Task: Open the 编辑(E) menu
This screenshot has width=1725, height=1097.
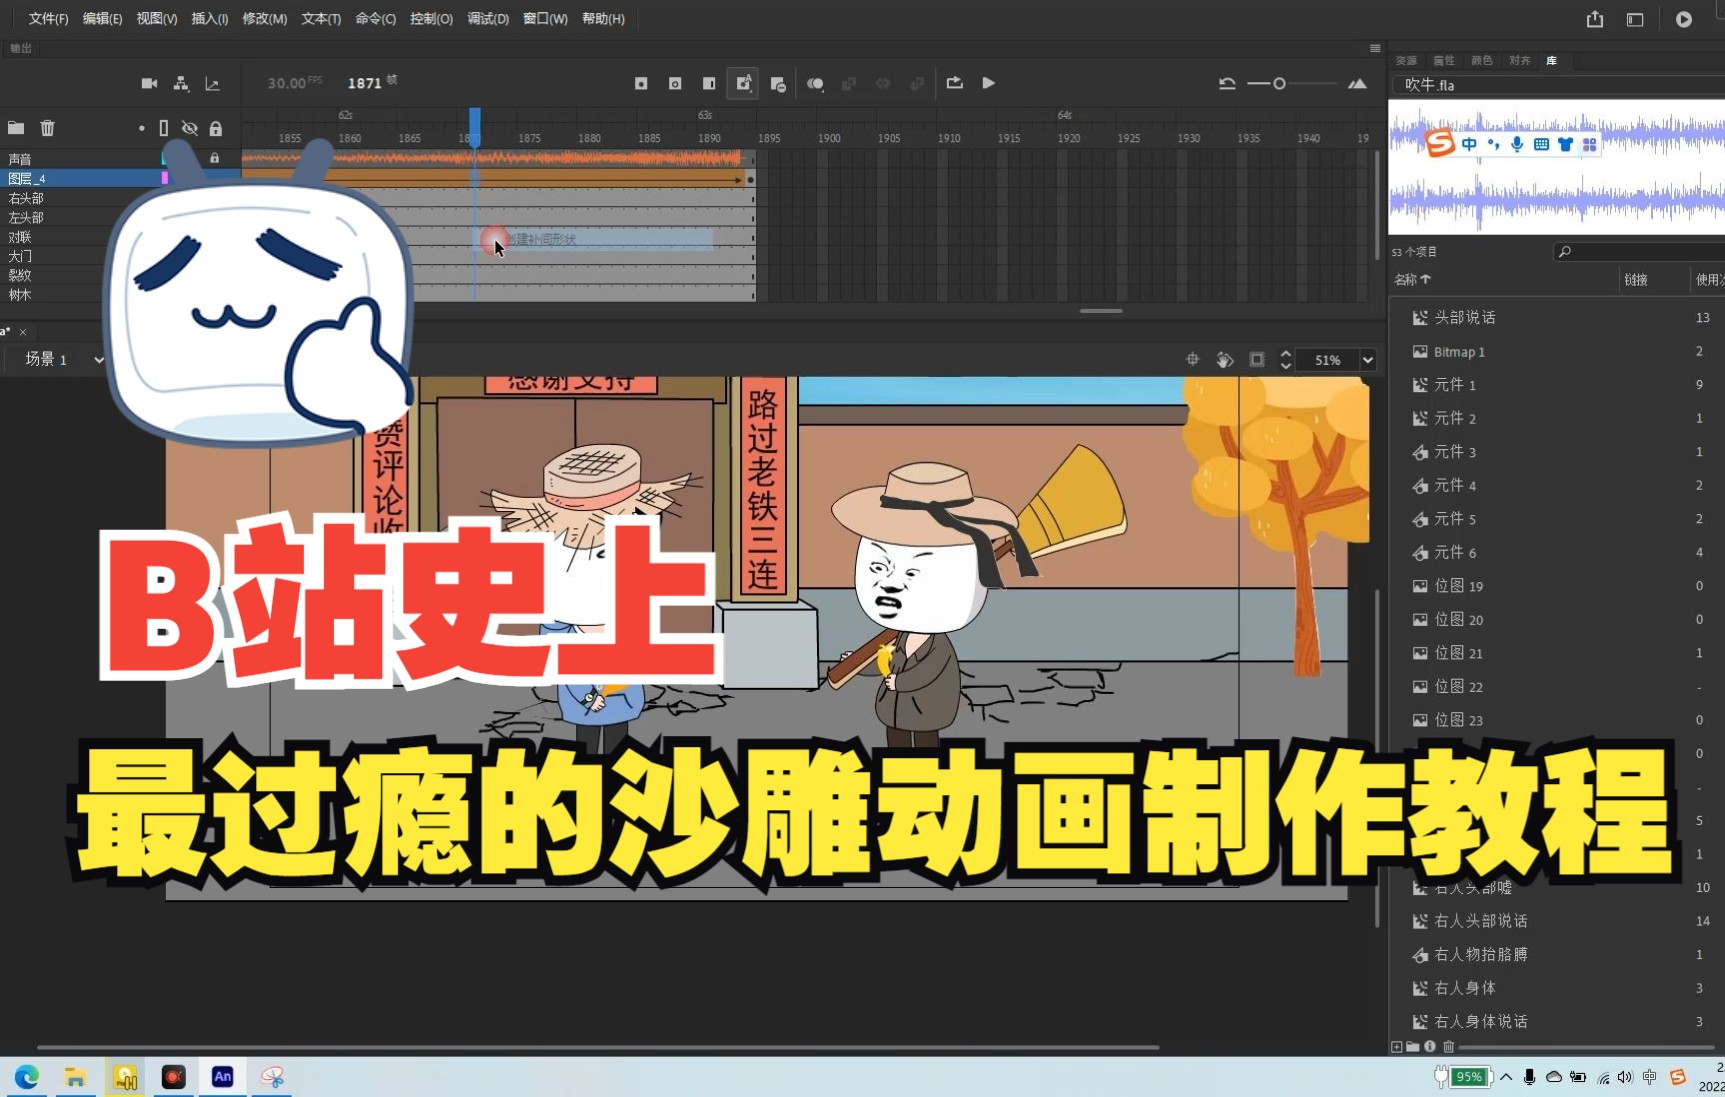Action: [102, 18]
